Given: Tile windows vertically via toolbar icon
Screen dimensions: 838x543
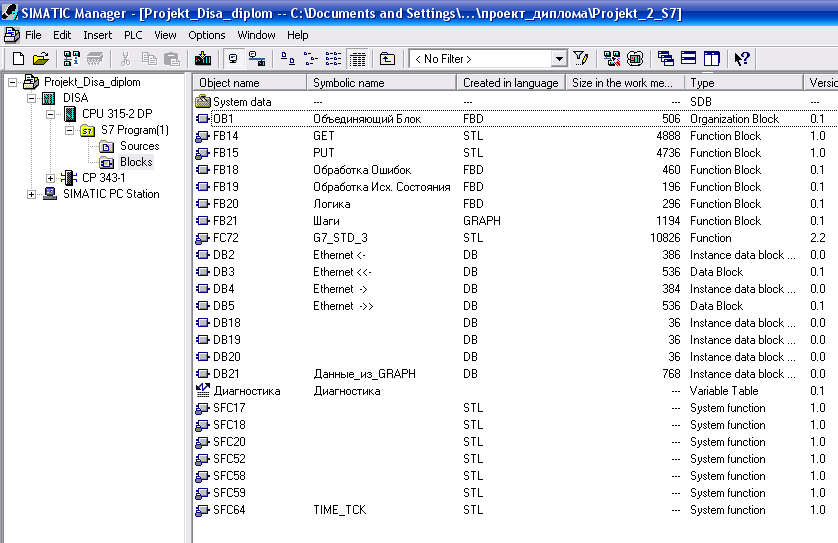Looking at the screenshot, I should (x=712, y=59).
